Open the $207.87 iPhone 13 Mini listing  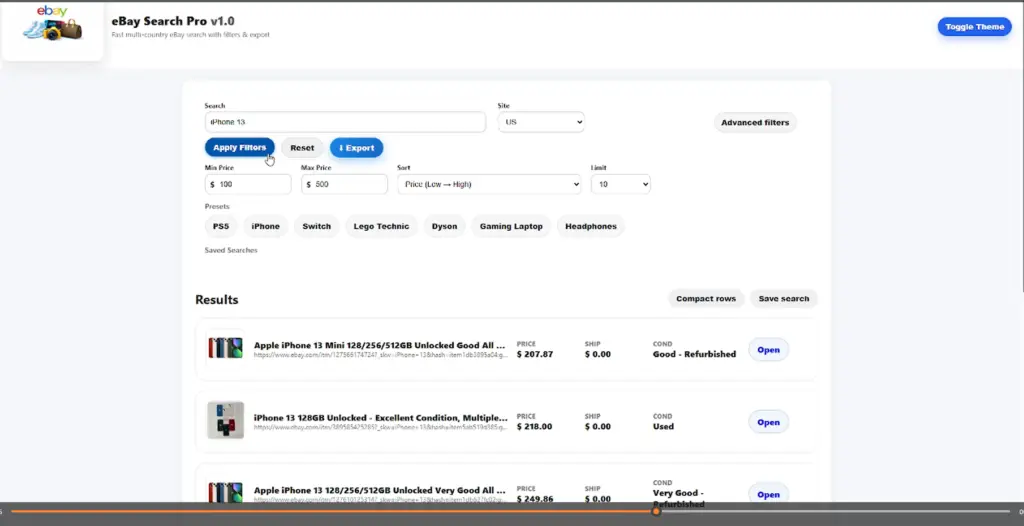coord(769,350)
